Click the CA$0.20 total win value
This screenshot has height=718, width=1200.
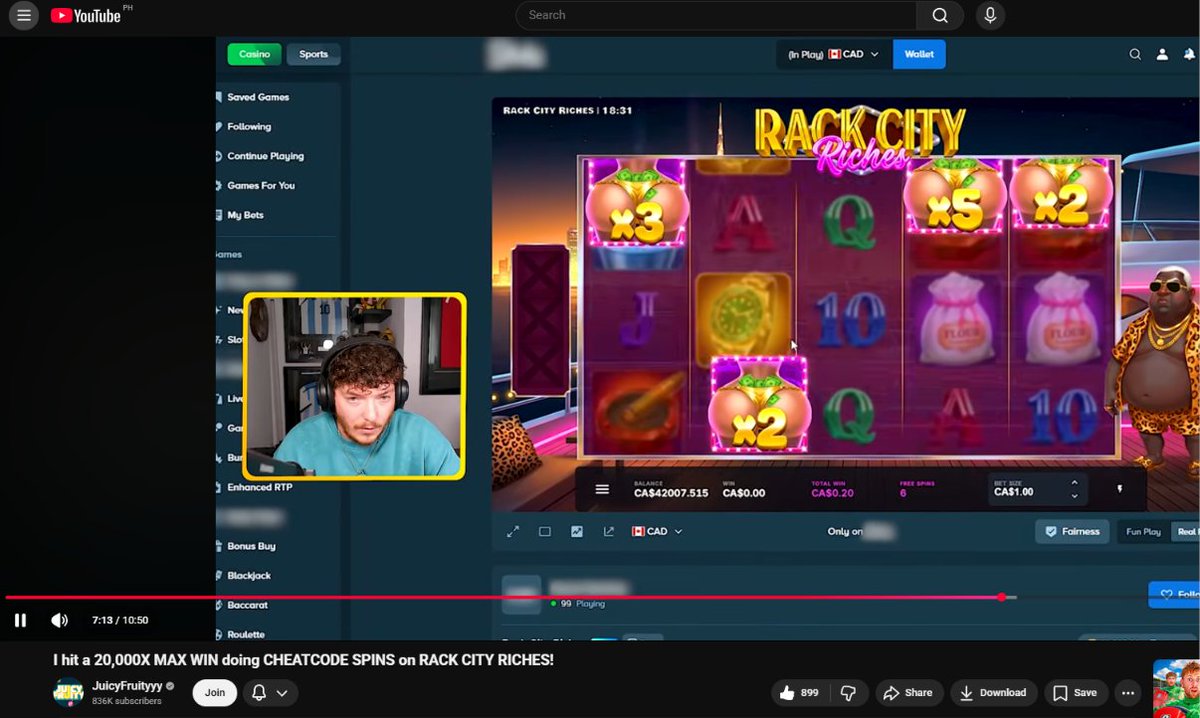(832, 493)
